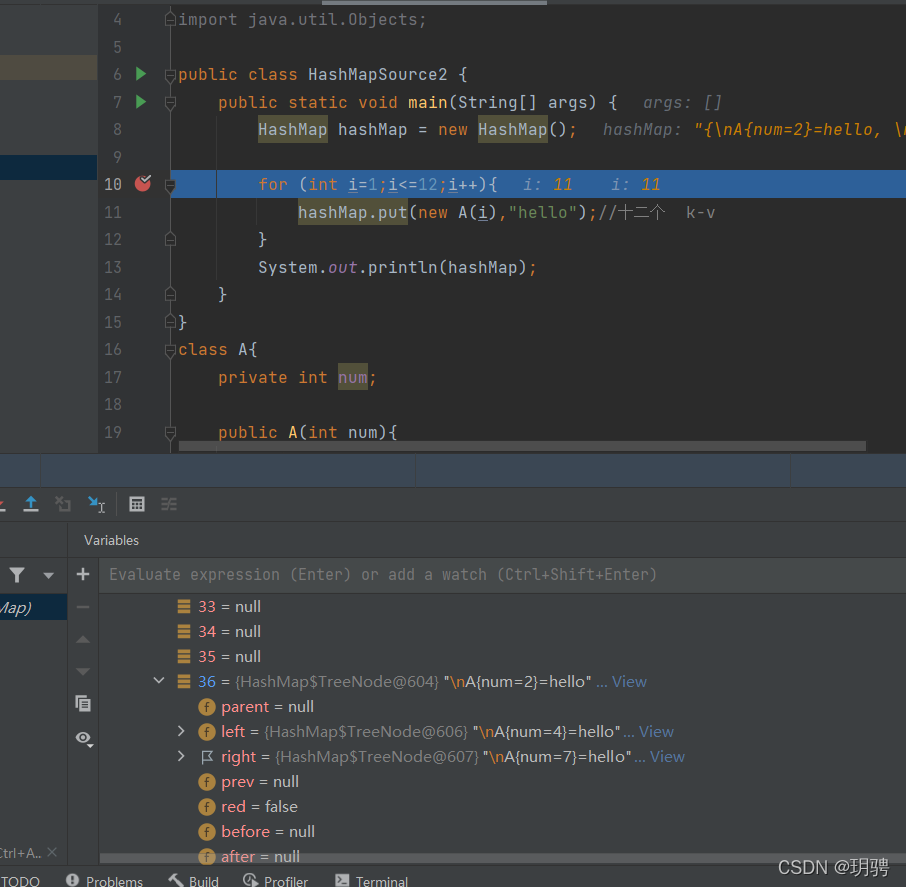
Task: Click the num field on line 17
Action: (x=352, y=377)
